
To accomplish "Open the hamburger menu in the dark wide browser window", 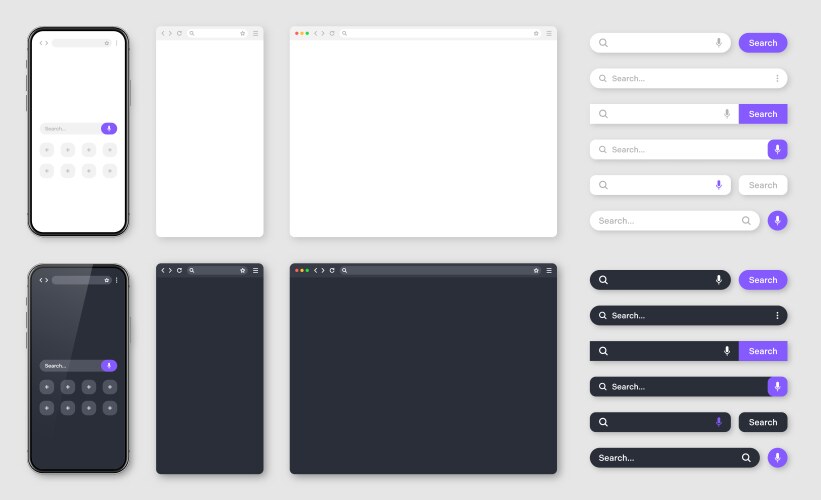I will 548,270.
